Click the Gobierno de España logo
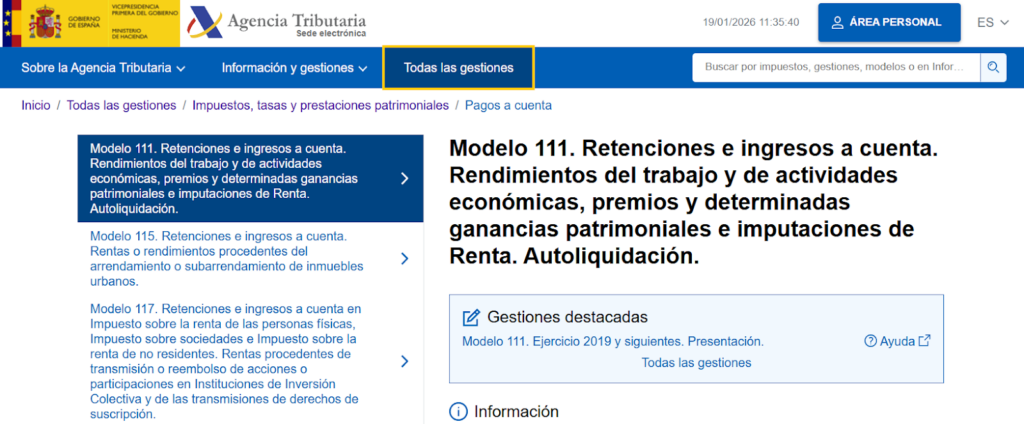Viewport: 1024px width, 424px height. (90, 23)
